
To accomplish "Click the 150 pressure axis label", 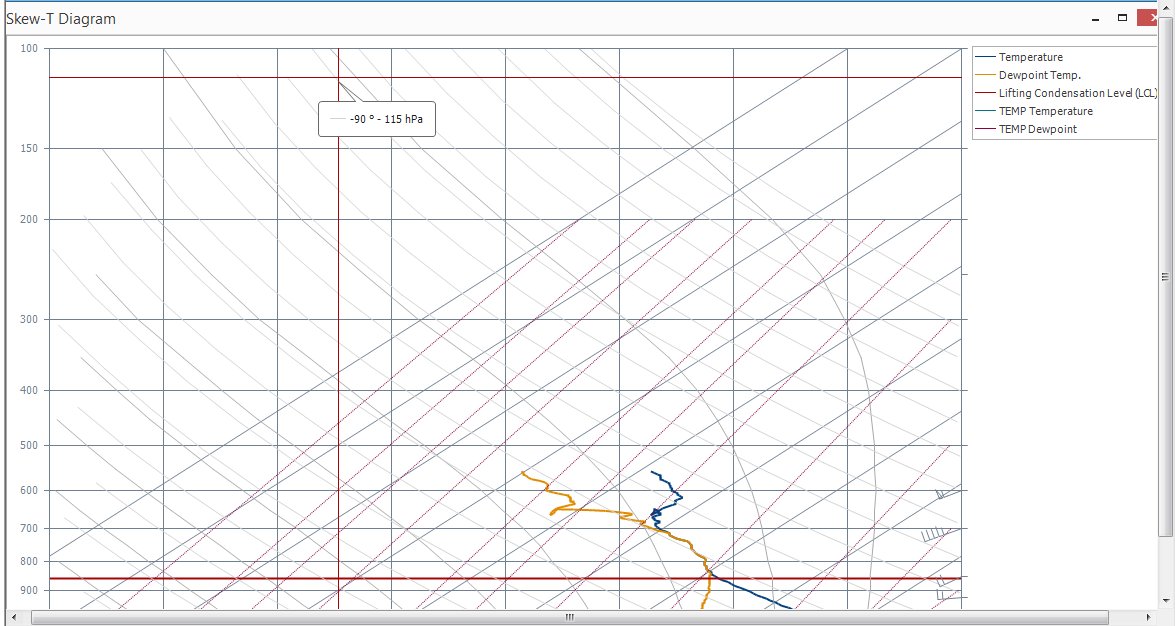I will coord(28,148).
